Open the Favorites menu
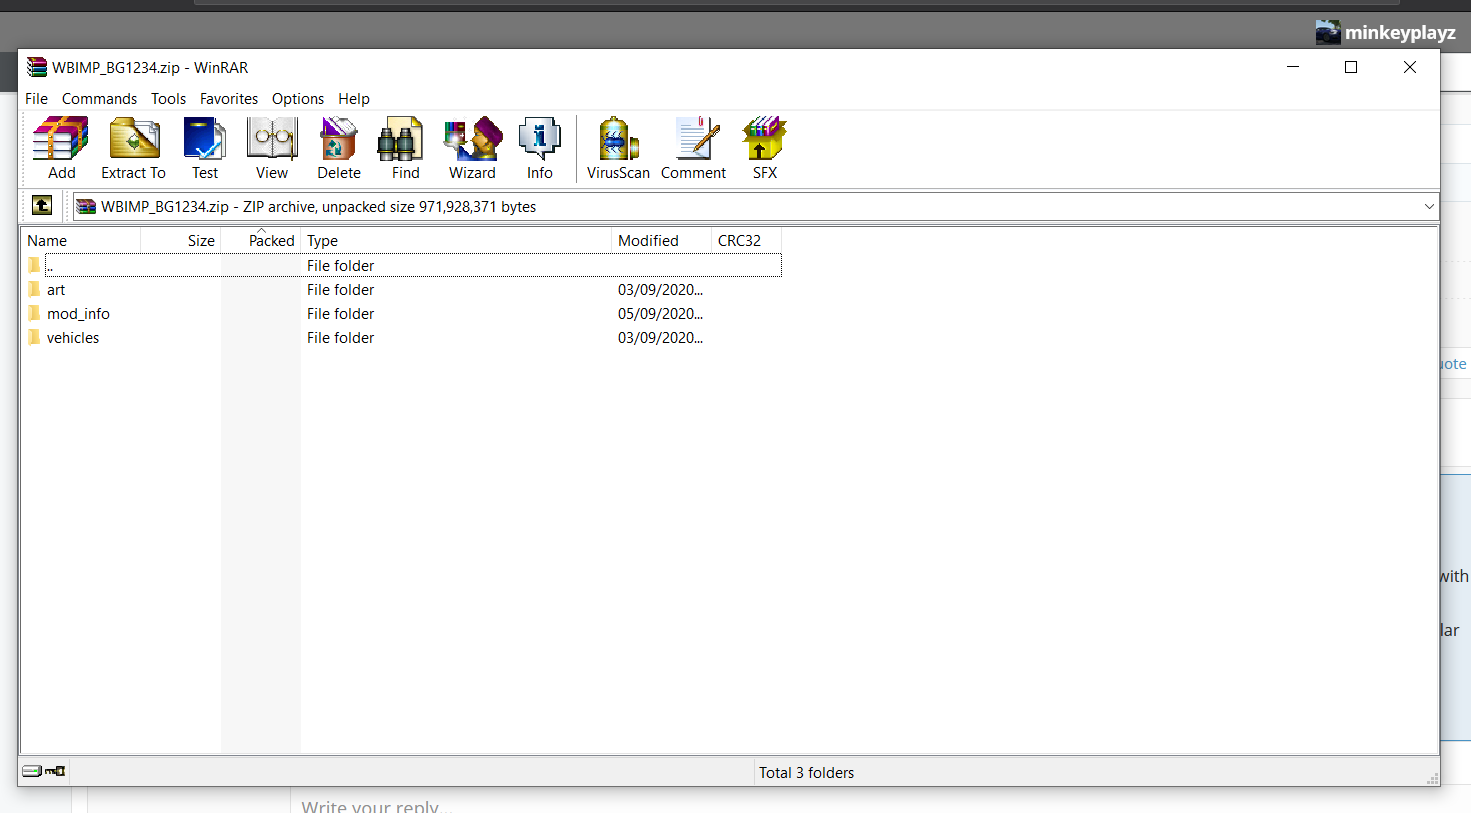This screenshot has height=813, width=1471. point(229,98)
